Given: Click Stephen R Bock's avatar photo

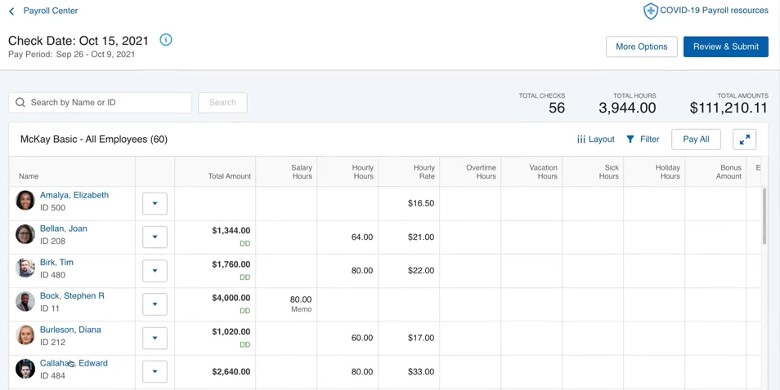Looking at the screenshot, I should 25,301.
